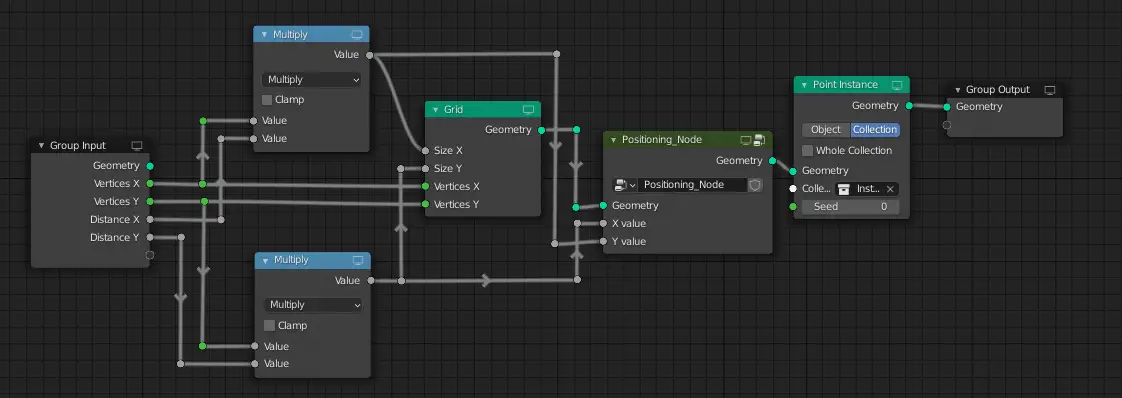Viewport: 1122px width, 398px height.
Task: Click Group Input Distance Y output socket
Action: [x=150, y=237]
